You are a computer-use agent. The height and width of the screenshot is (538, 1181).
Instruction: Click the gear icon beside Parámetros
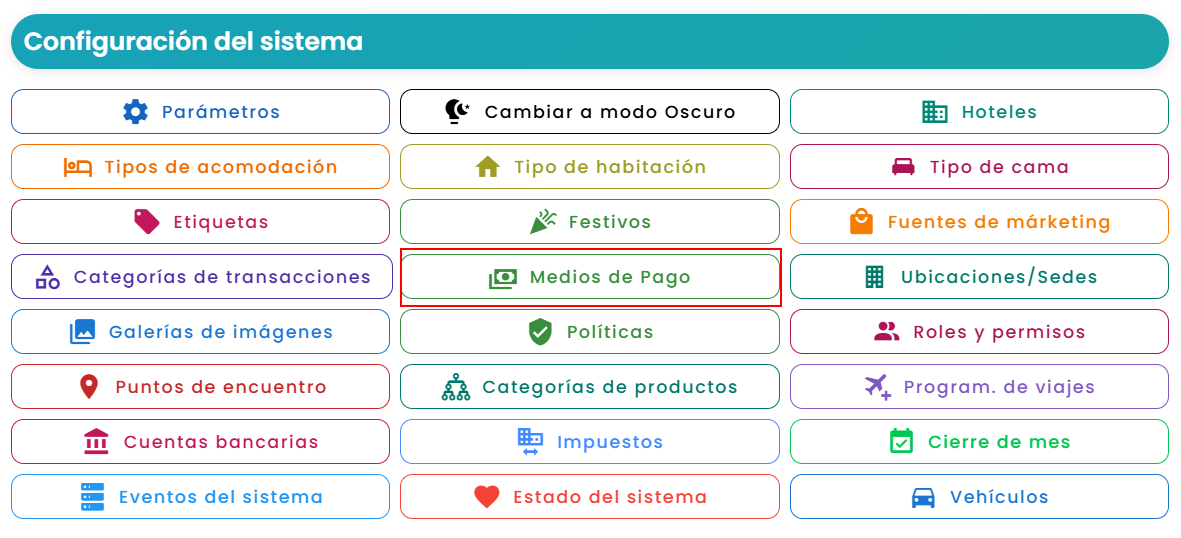pyautogui.click(x=136, y=112)
